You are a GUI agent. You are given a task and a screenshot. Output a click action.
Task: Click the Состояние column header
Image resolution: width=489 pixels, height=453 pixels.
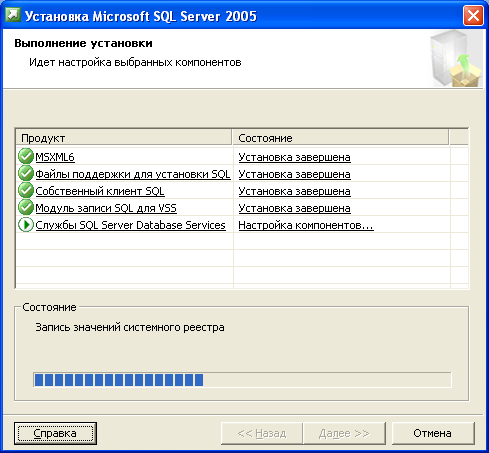pyautogui.click(x=340, y=138)
